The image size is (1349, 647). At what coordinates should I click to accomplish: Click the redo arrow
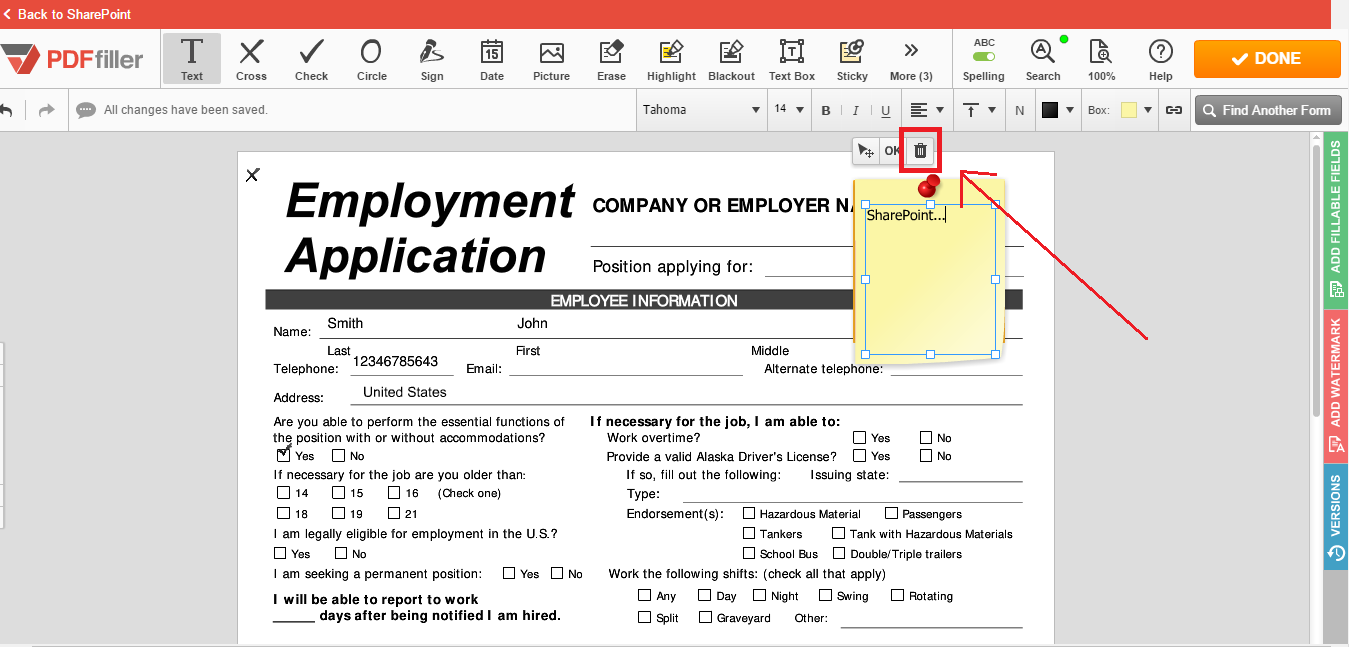coord(46,110)
